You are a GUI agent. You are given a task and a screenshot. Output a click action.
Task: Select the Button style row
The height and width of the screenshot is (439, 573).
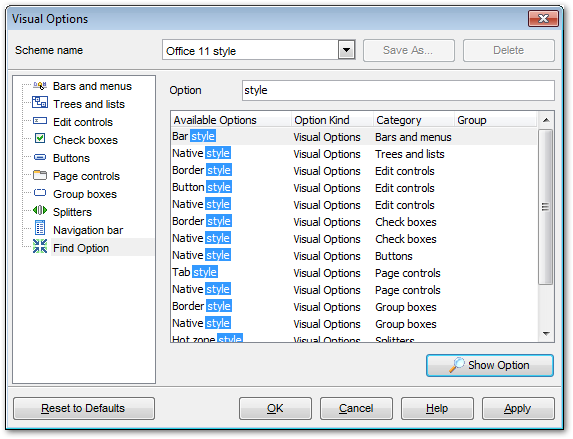(x=354, y=188)
